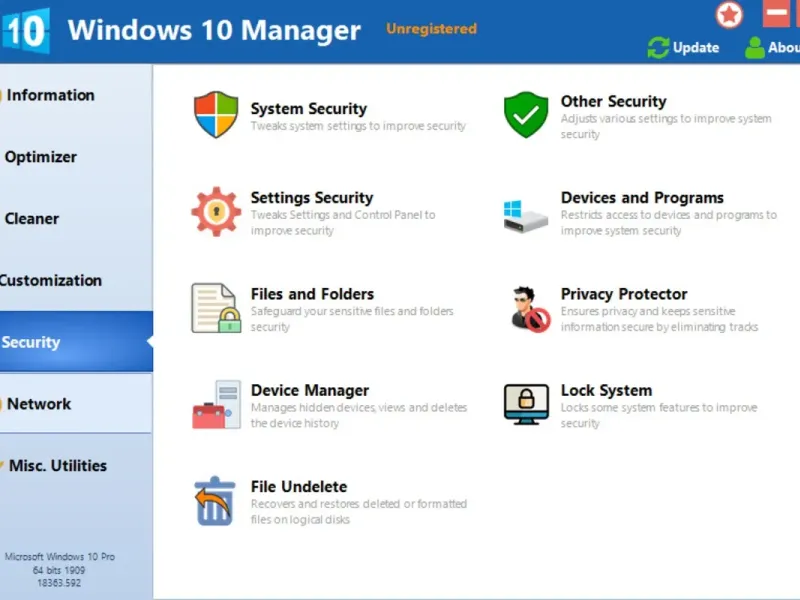Open System Security shield icon
800x600 pixels.
click(x=216, y=114)
